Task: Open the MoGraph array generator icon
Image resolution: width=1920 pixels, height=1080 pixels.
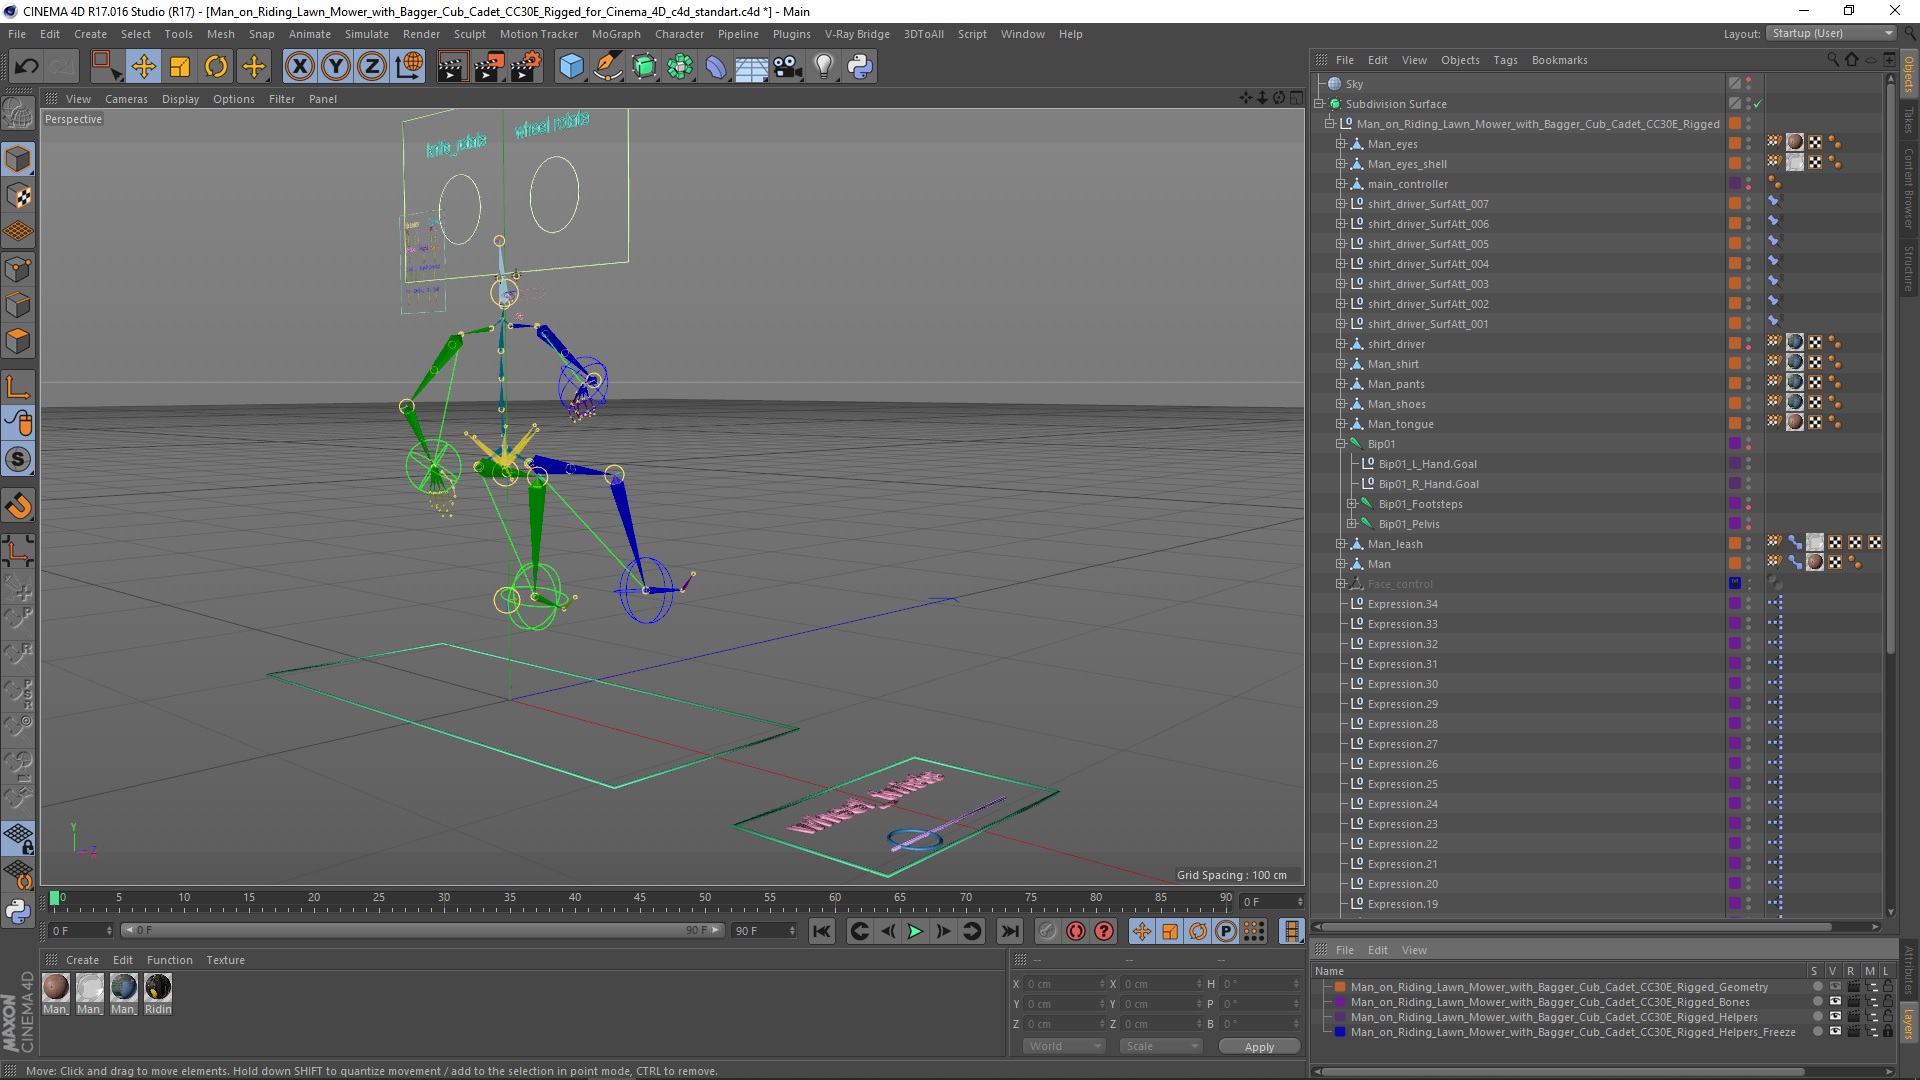Action: point(680,67)
